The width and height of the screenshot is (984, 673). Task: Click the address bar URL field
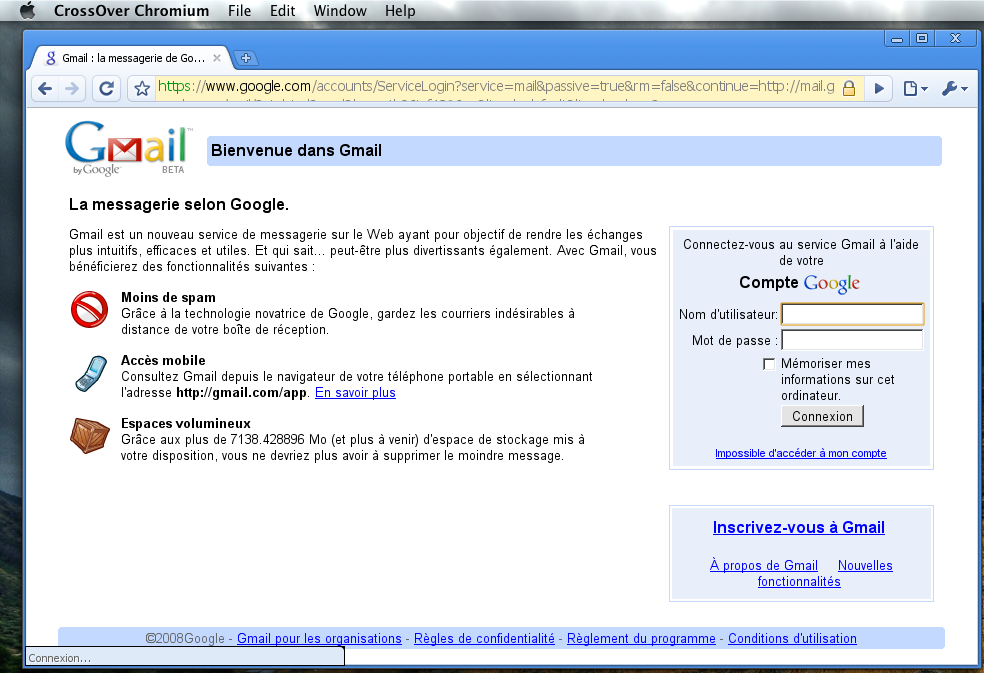496,87
